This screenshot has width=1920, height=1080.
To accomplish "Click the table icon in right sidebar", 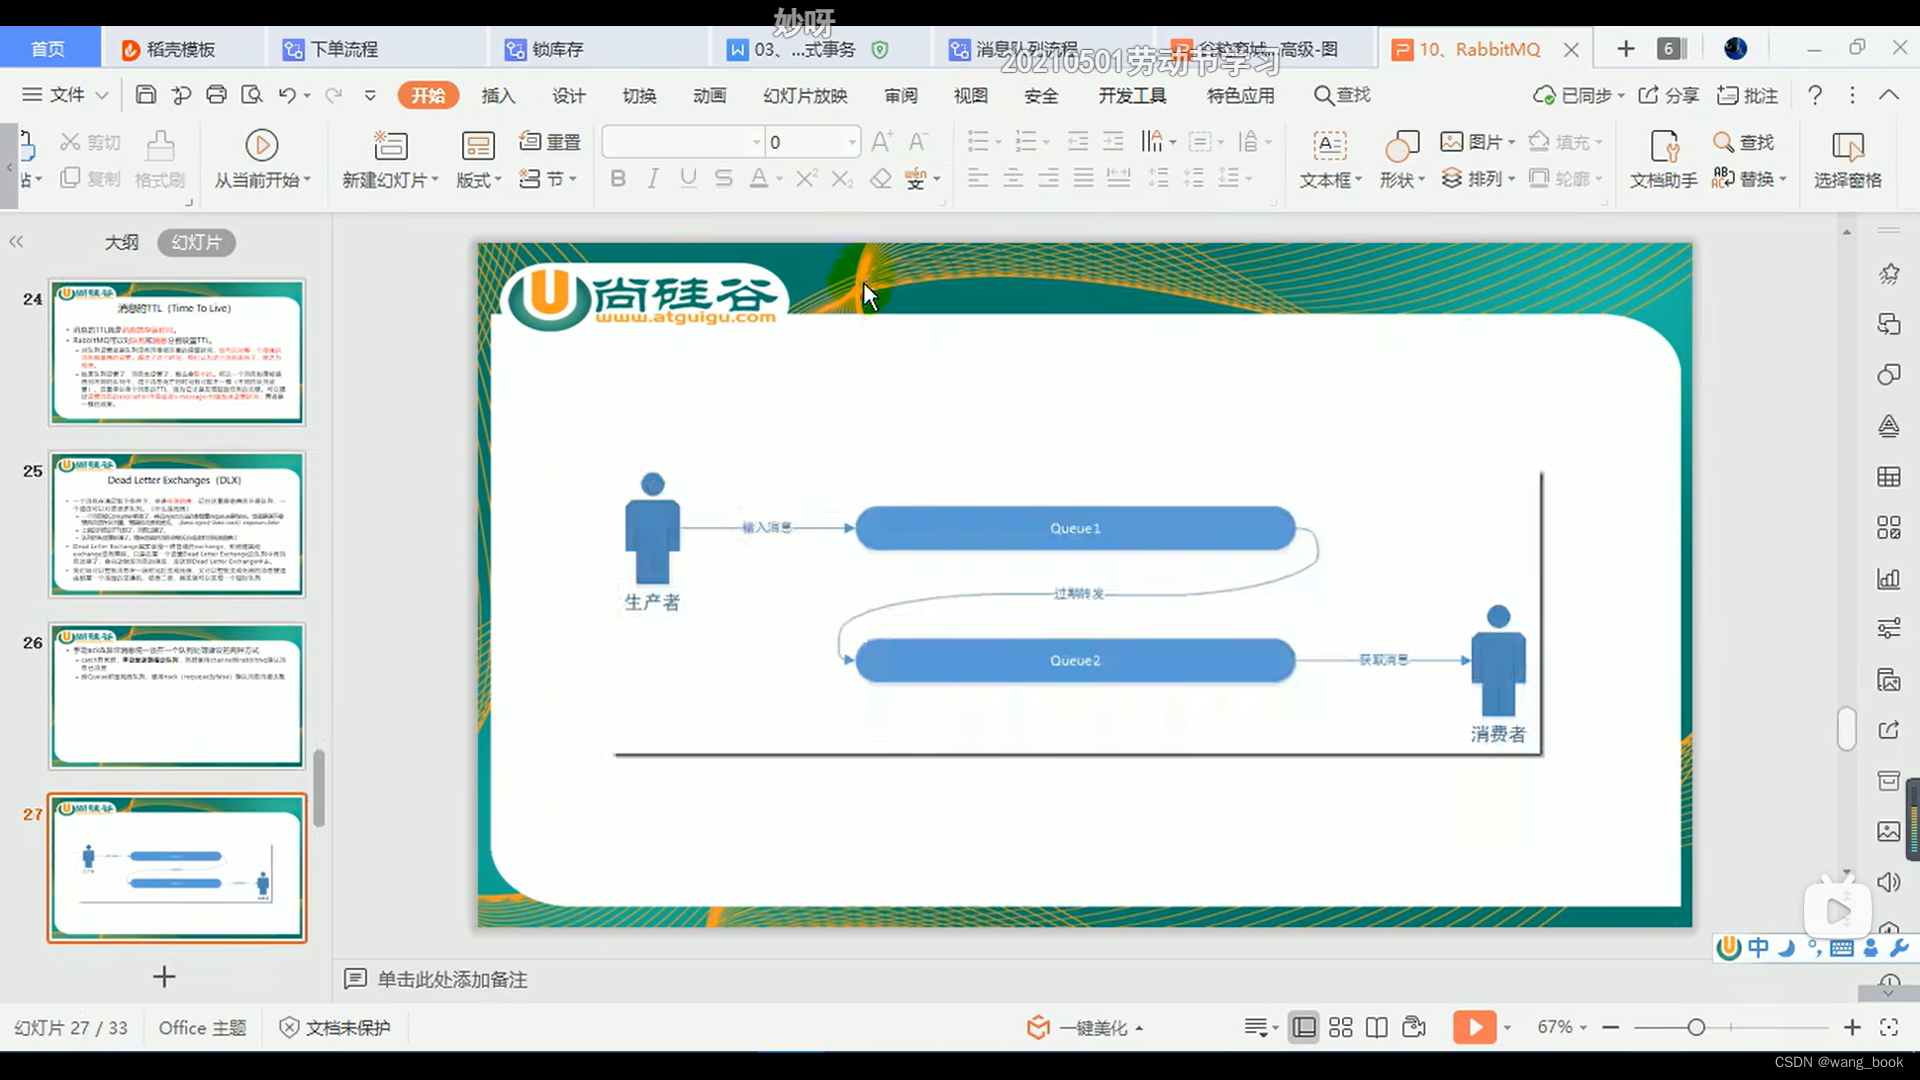I will coord(1888,477).
